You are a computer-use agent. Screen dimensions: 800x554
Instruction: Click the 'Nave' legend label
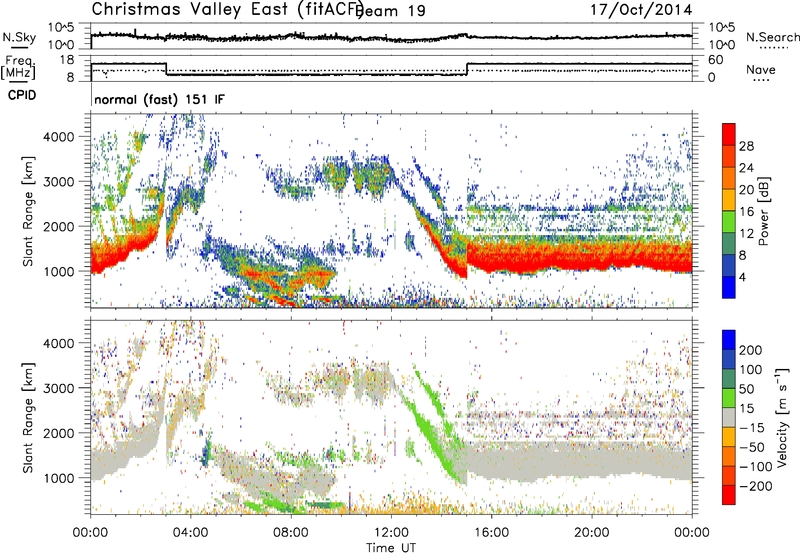[x=761, y=70]
